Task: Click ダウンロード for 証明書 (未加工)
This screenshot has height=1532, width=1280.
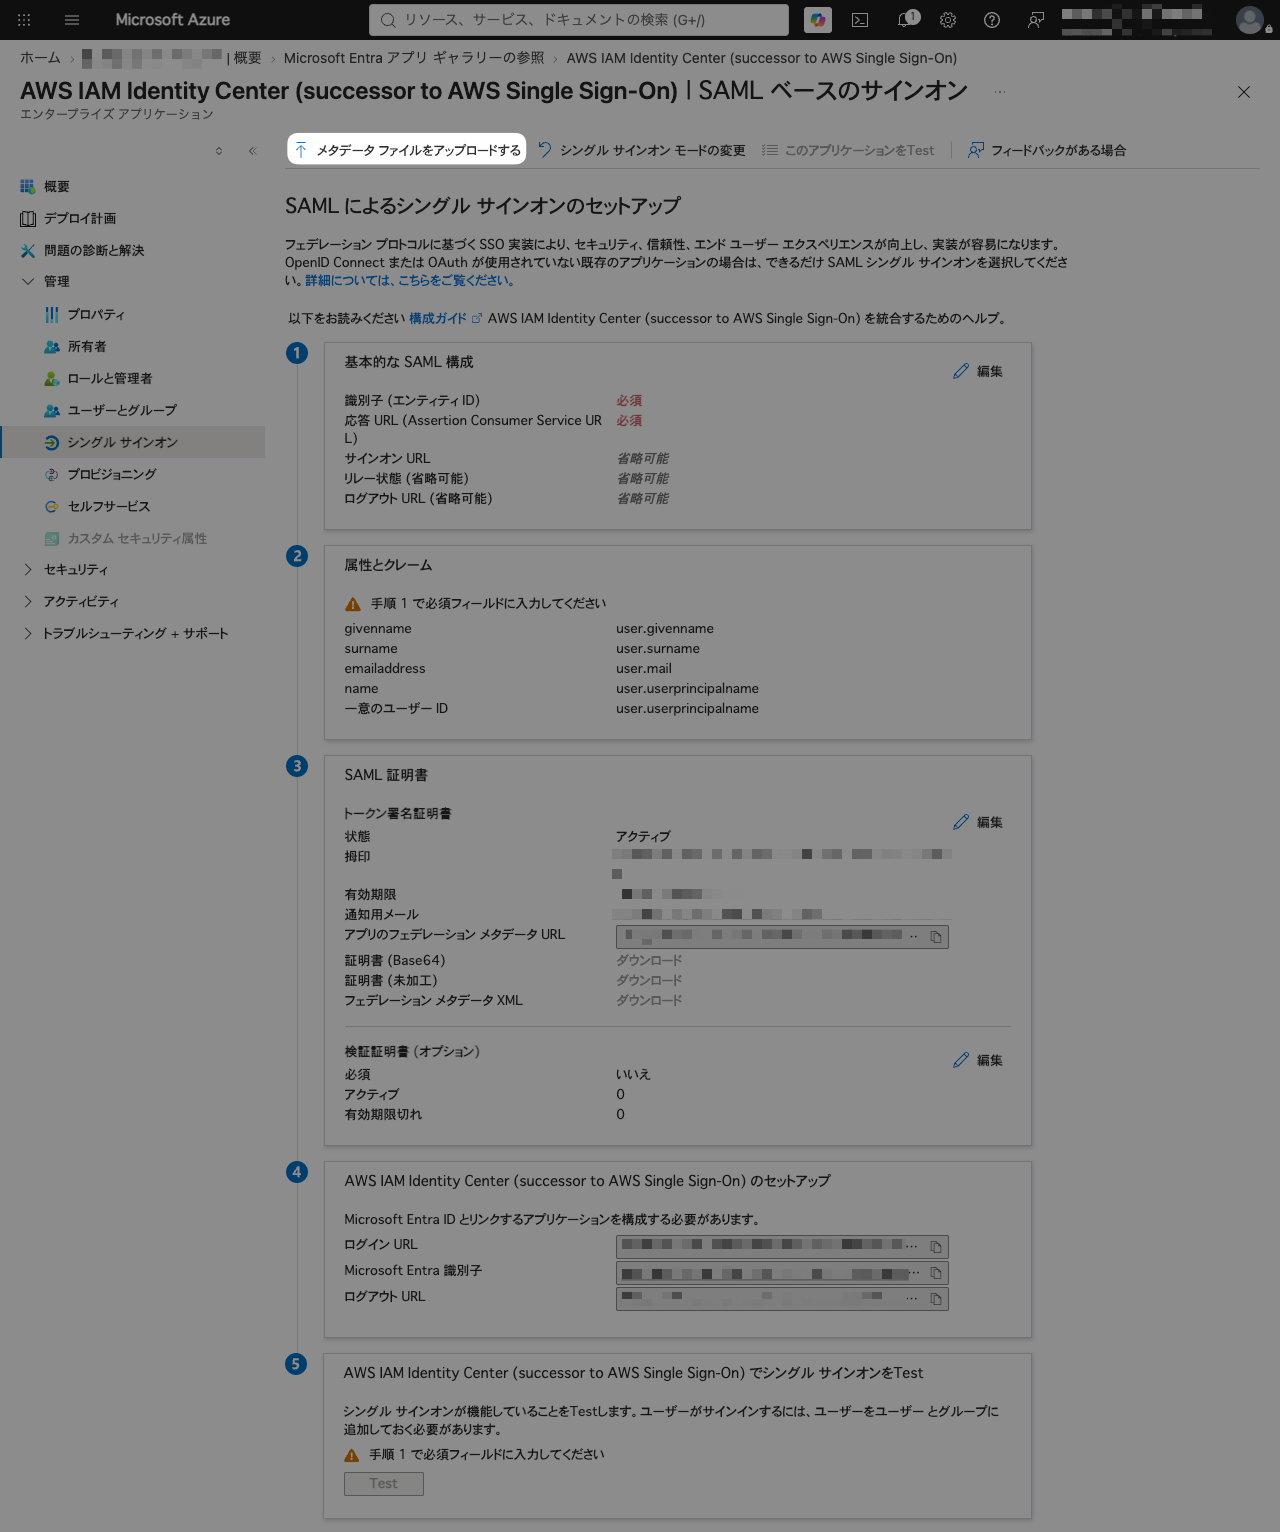Action: tap(649, 980)
